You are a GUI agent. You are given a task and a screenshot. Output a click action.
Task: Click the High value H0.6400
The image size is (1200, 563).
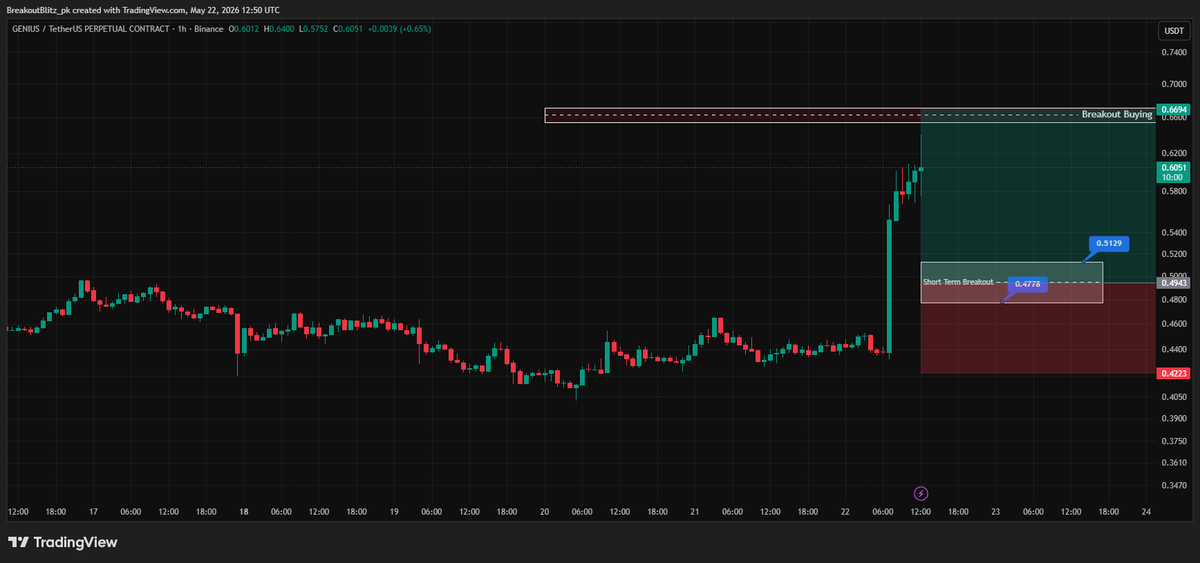click(x=280, y=29)
